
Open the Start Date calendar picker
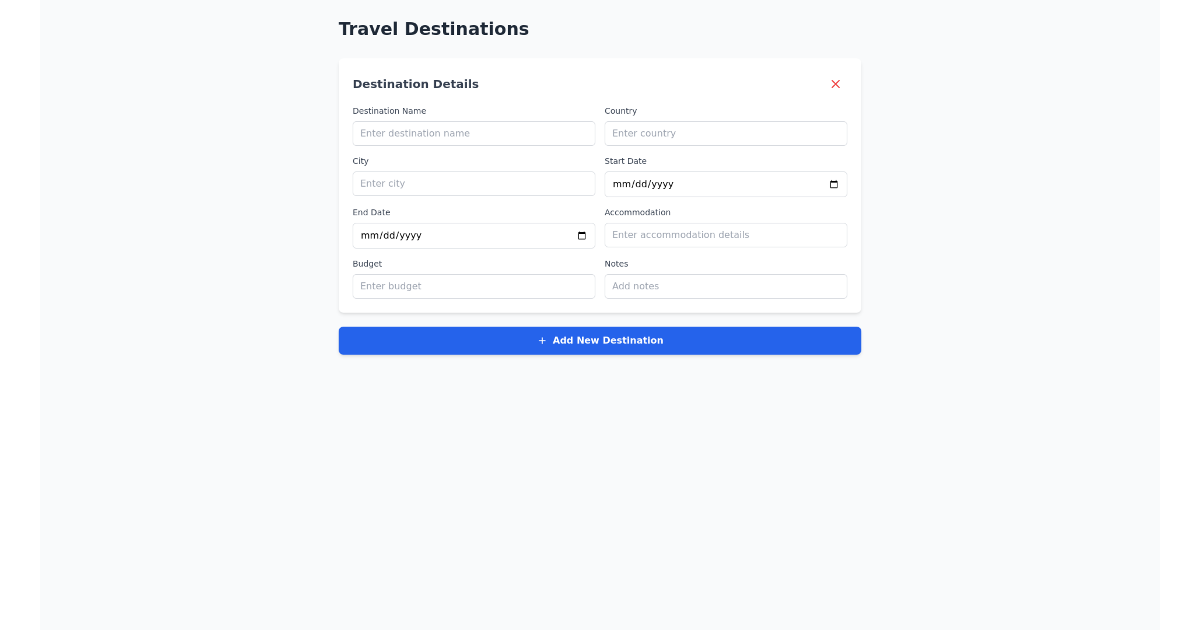(x=833, y=184)
